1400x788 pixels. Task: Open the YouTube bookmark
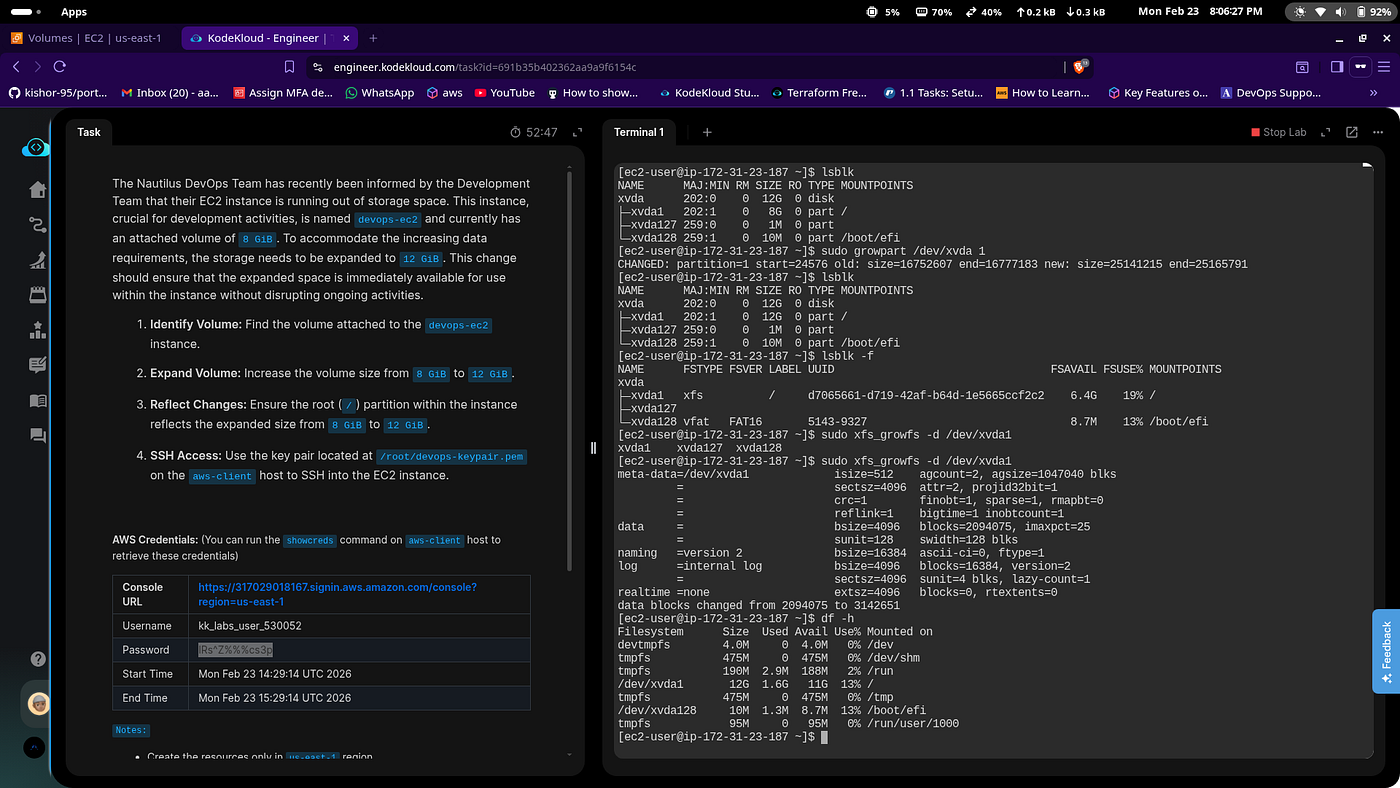505,93
